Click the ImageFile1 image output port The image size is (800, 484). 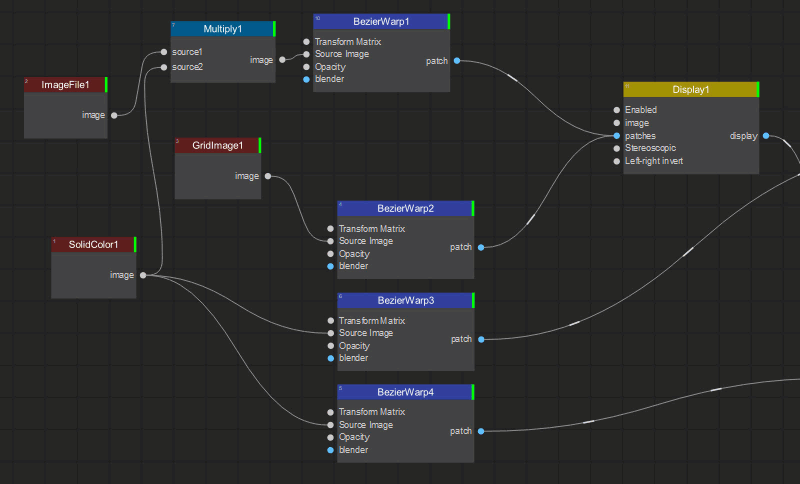tap(114, 115)
